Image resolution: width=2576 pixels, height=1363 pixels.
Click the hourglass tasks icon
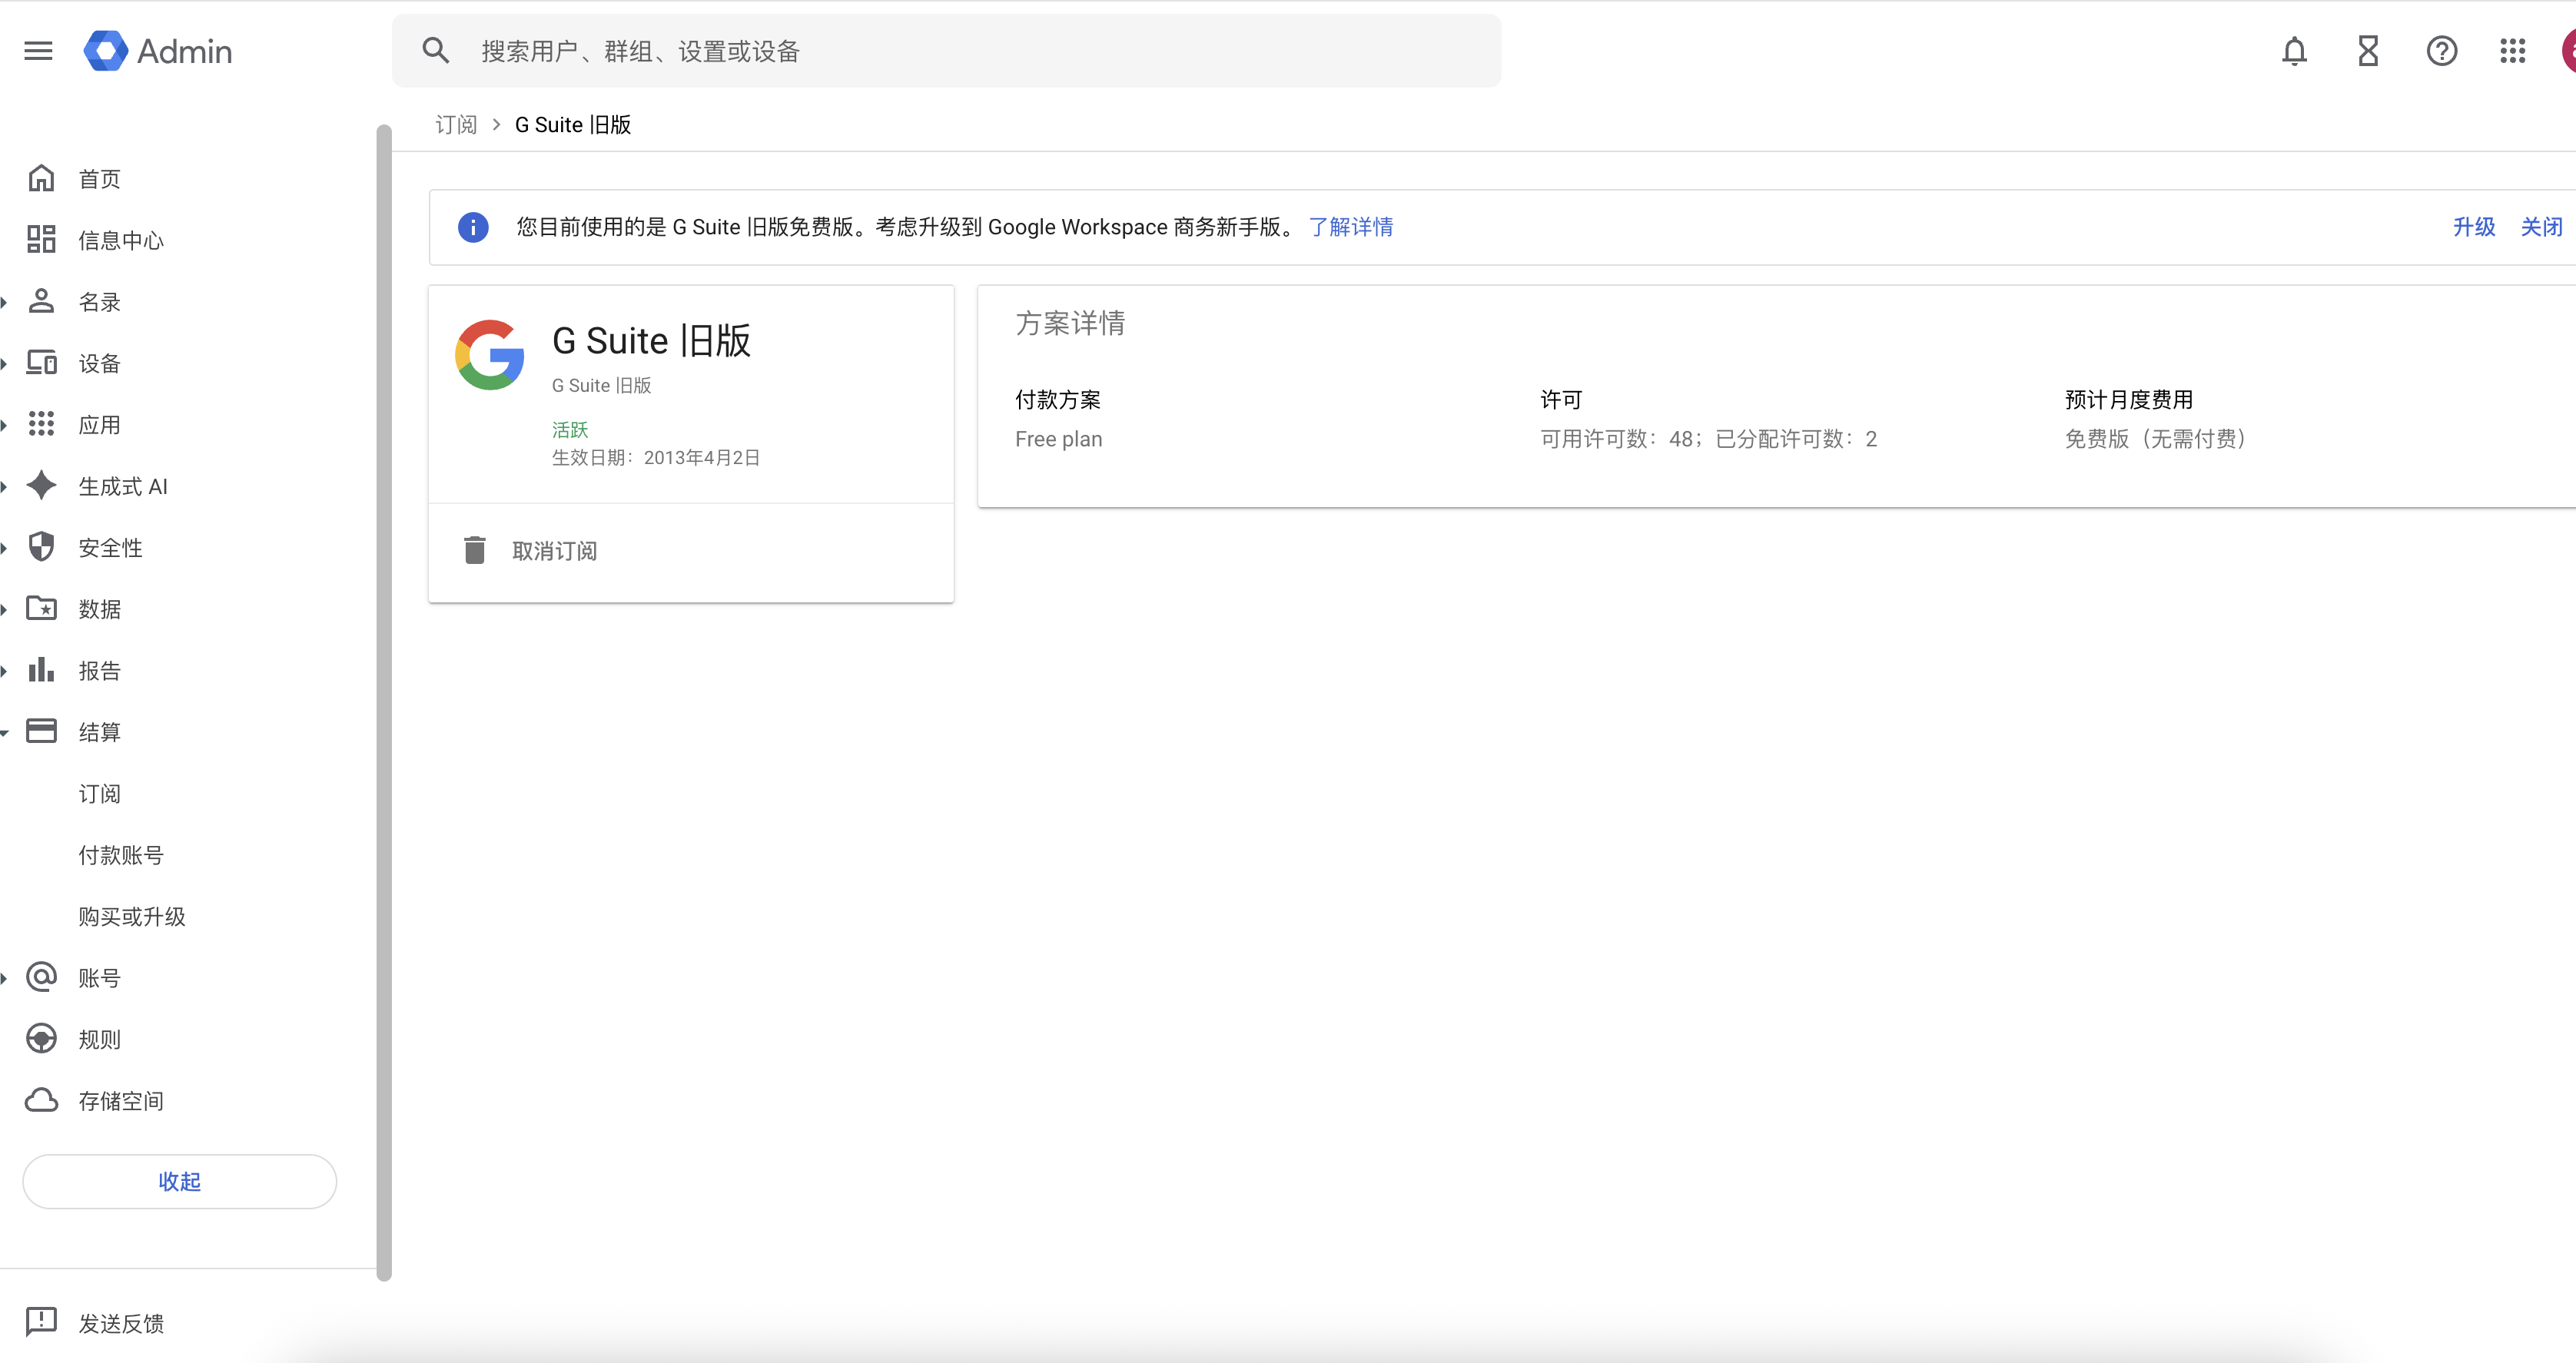(2368, 51)
